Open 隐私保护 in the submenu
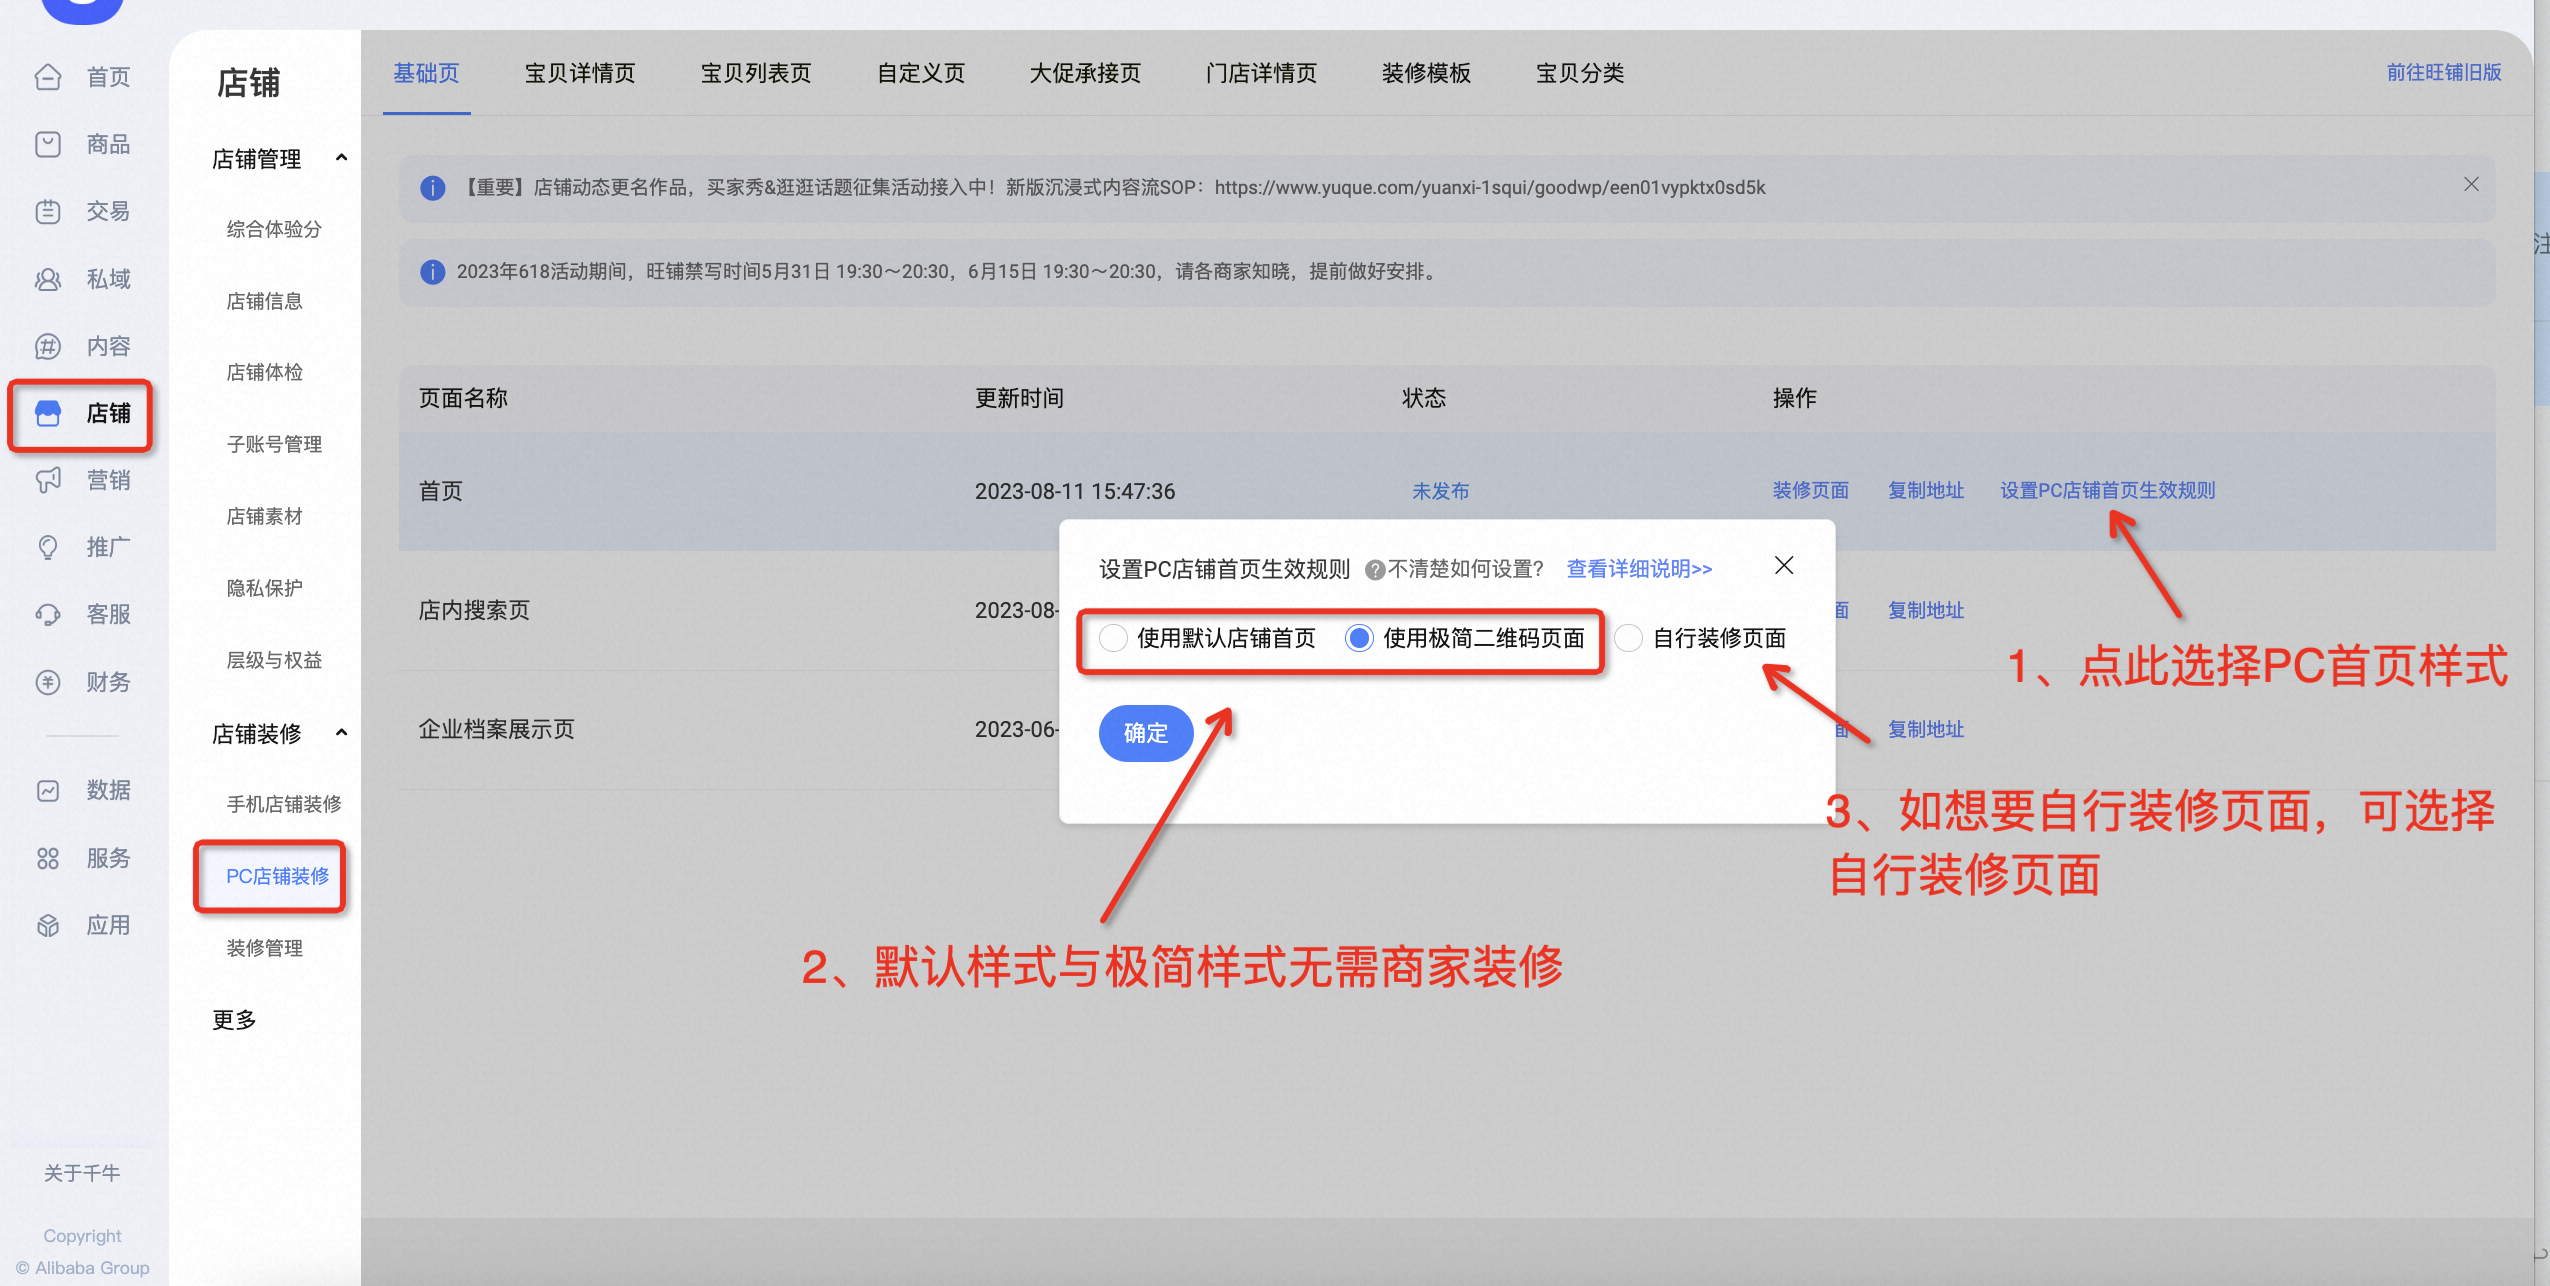 click(x=264, y=588)
